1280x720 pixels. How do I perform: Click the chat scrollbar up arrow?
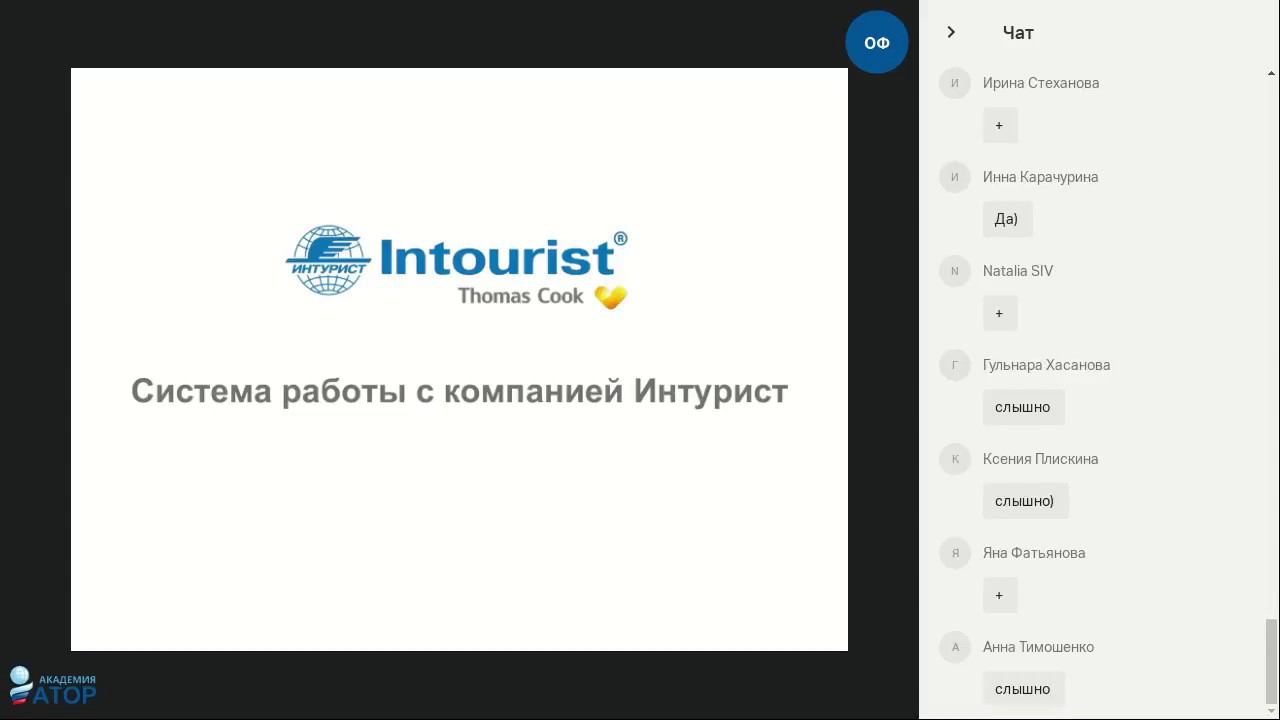(1271, 73)
